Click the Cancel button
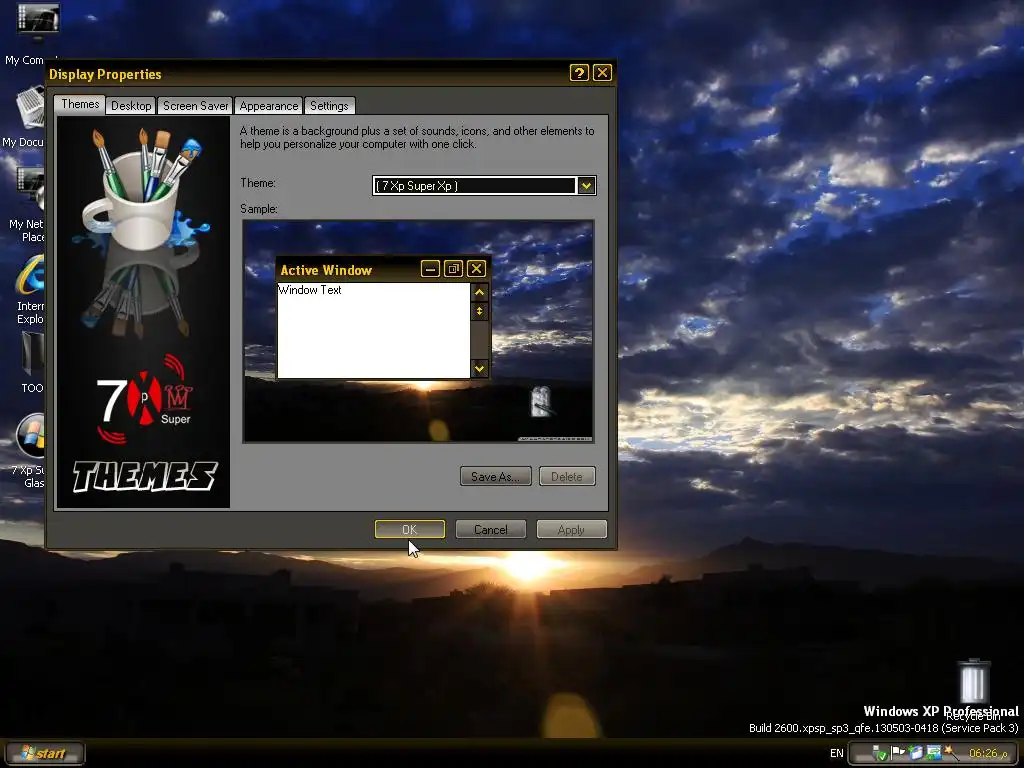 (x=490, y=529)
